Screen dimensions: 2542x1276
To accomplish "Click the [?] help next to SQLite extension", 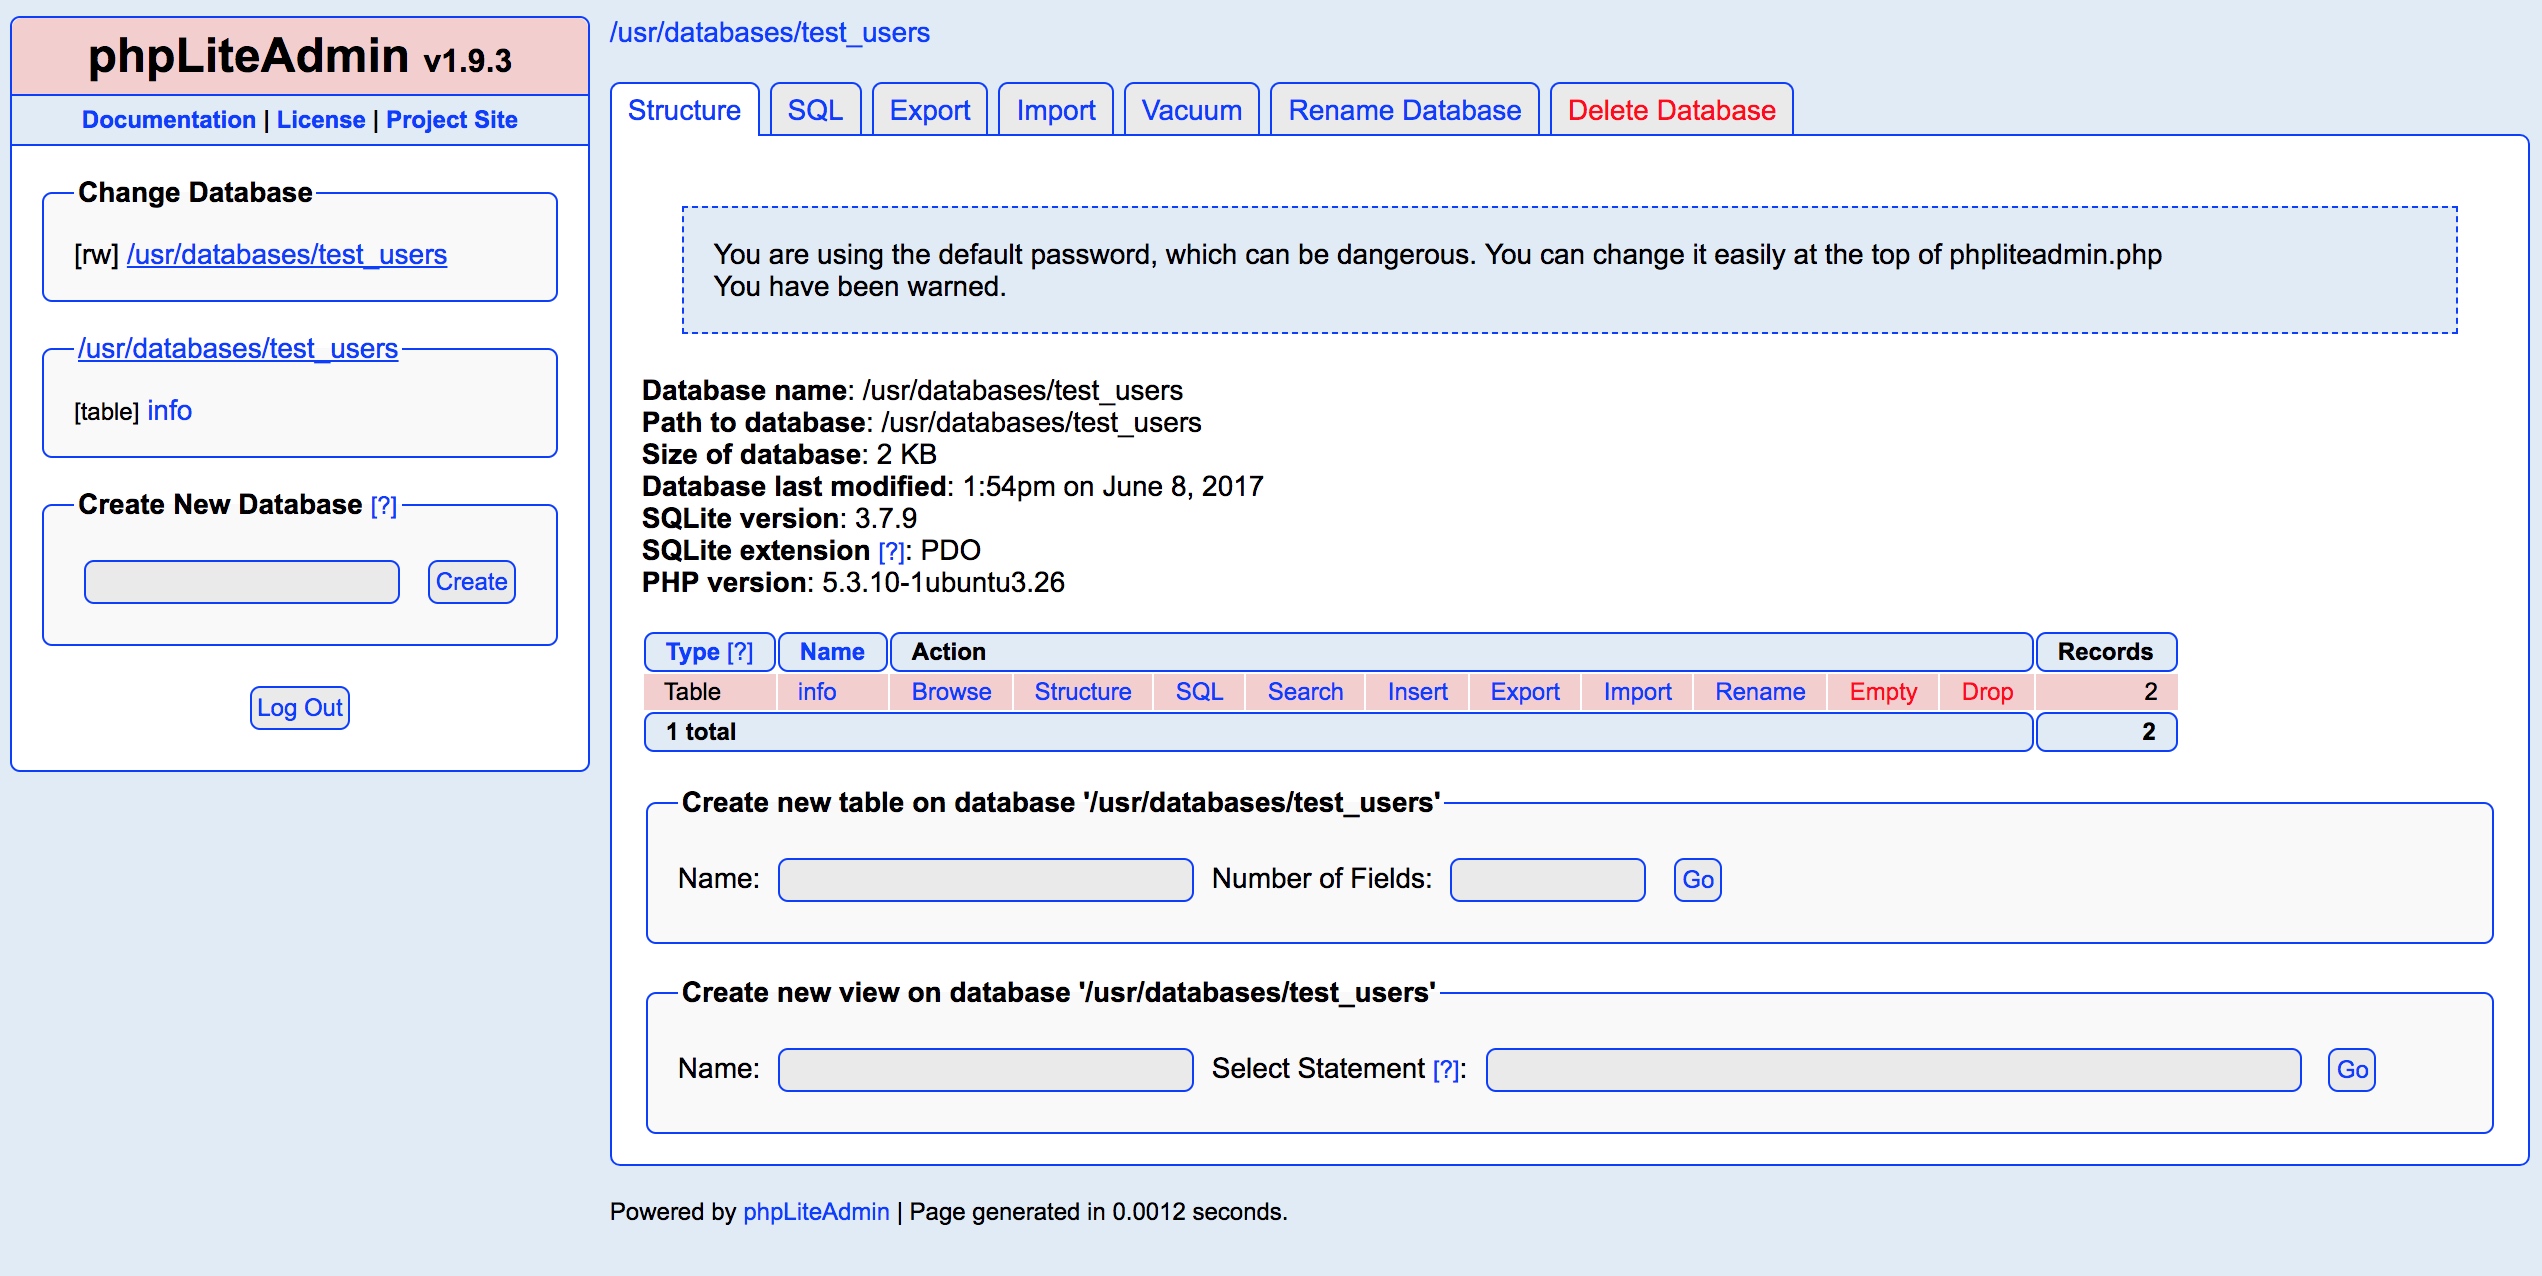I will (x=890, y=552).
